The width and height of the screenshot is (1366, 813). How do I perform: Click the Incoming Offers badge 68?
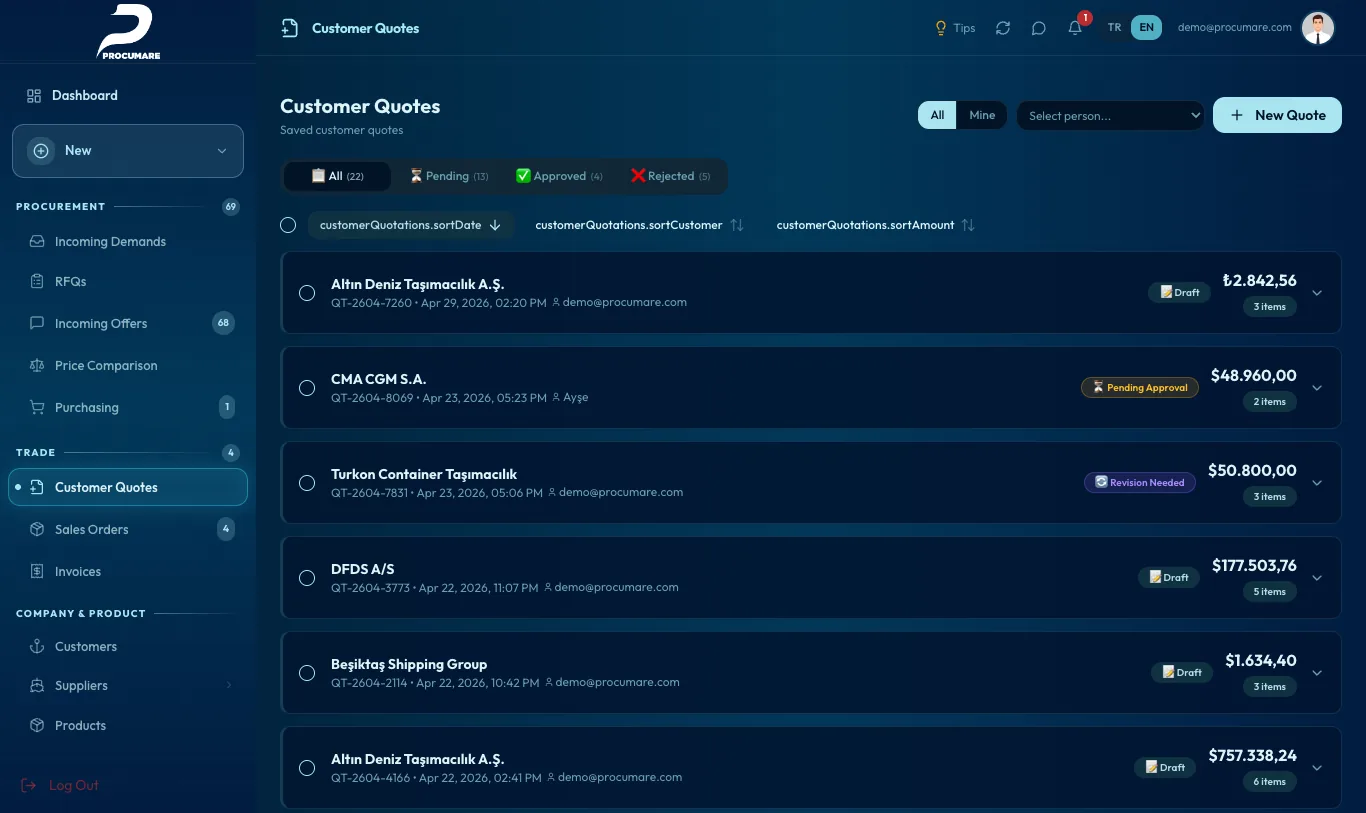point(223,323)
